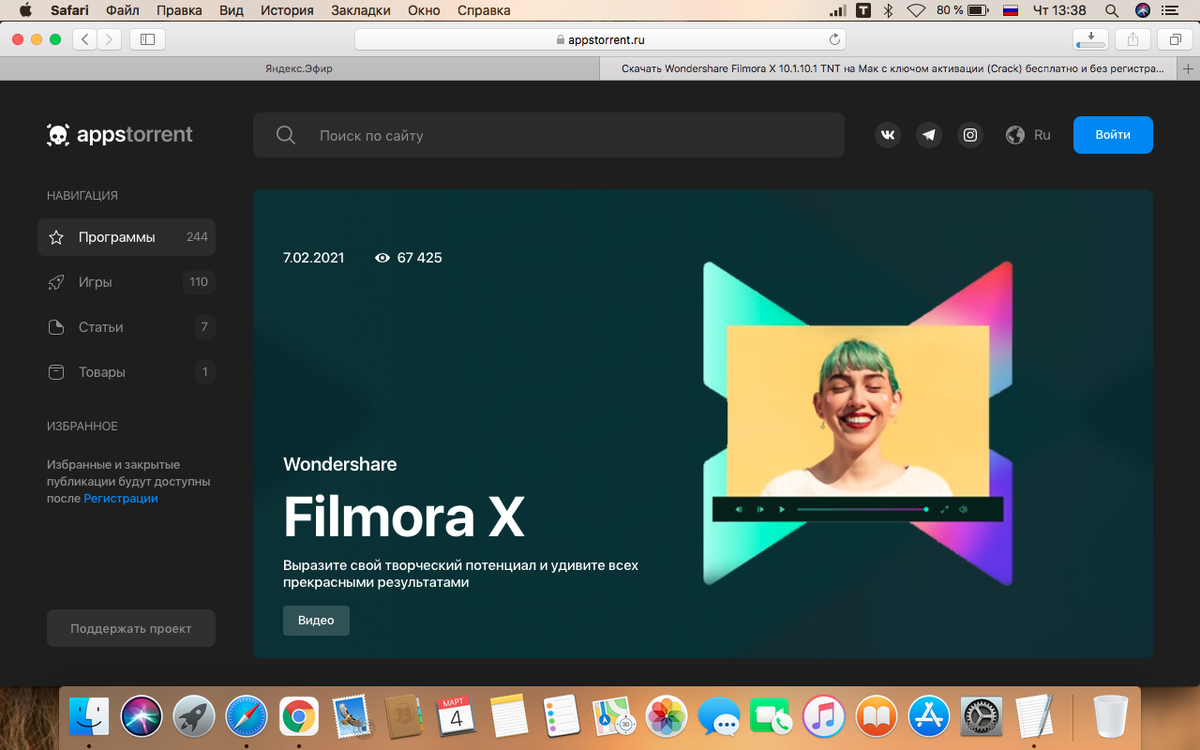Click the star icon beside Программы
The height and width of the screenshot is (750, 1200).
pos(57,237)
